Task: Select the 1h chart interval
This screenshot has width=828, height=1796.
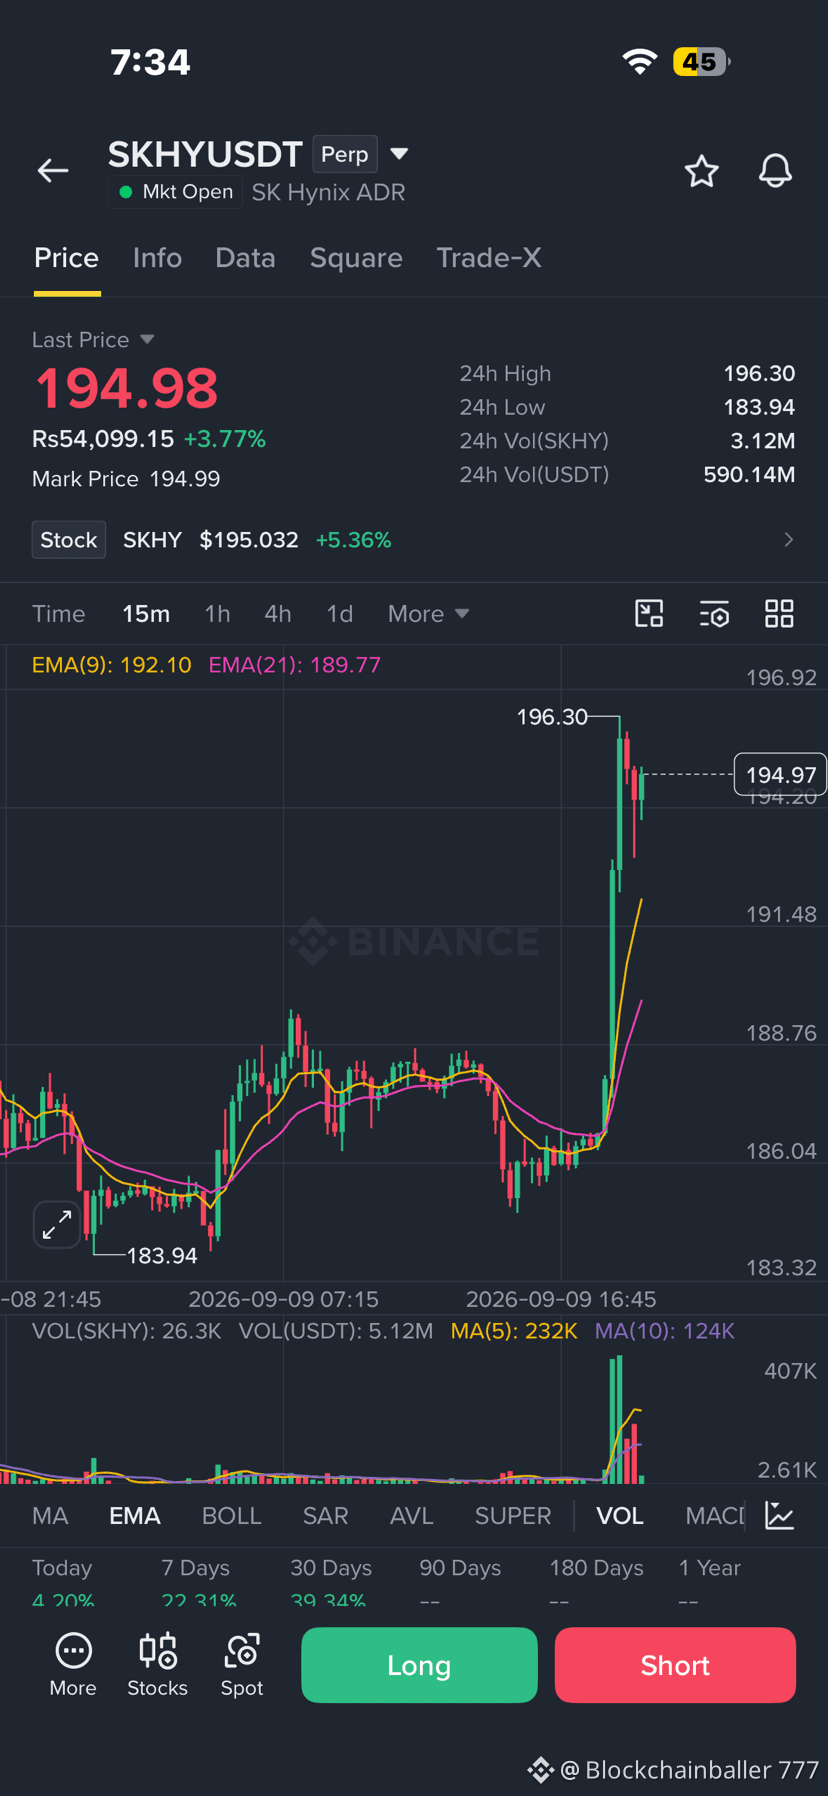Action: pyautogui.click(x=217, y=614)
